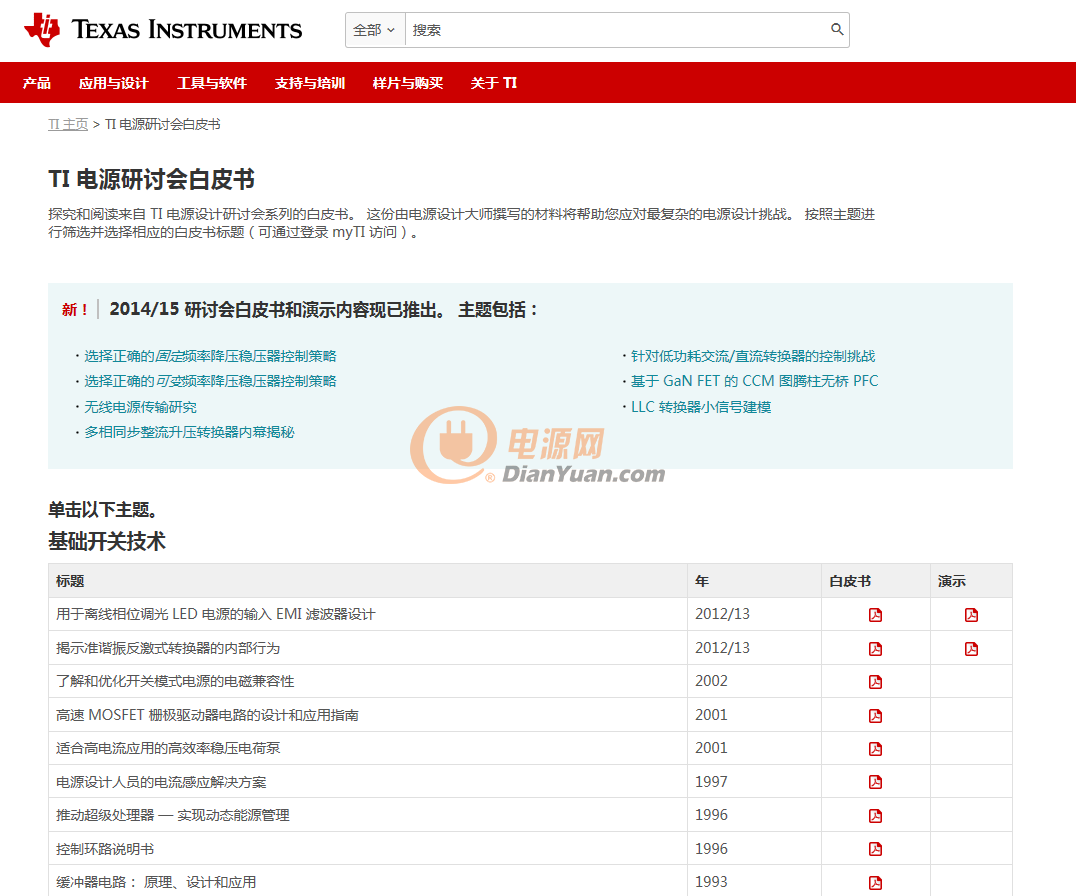Open the 工具与软件 menu

212,83
